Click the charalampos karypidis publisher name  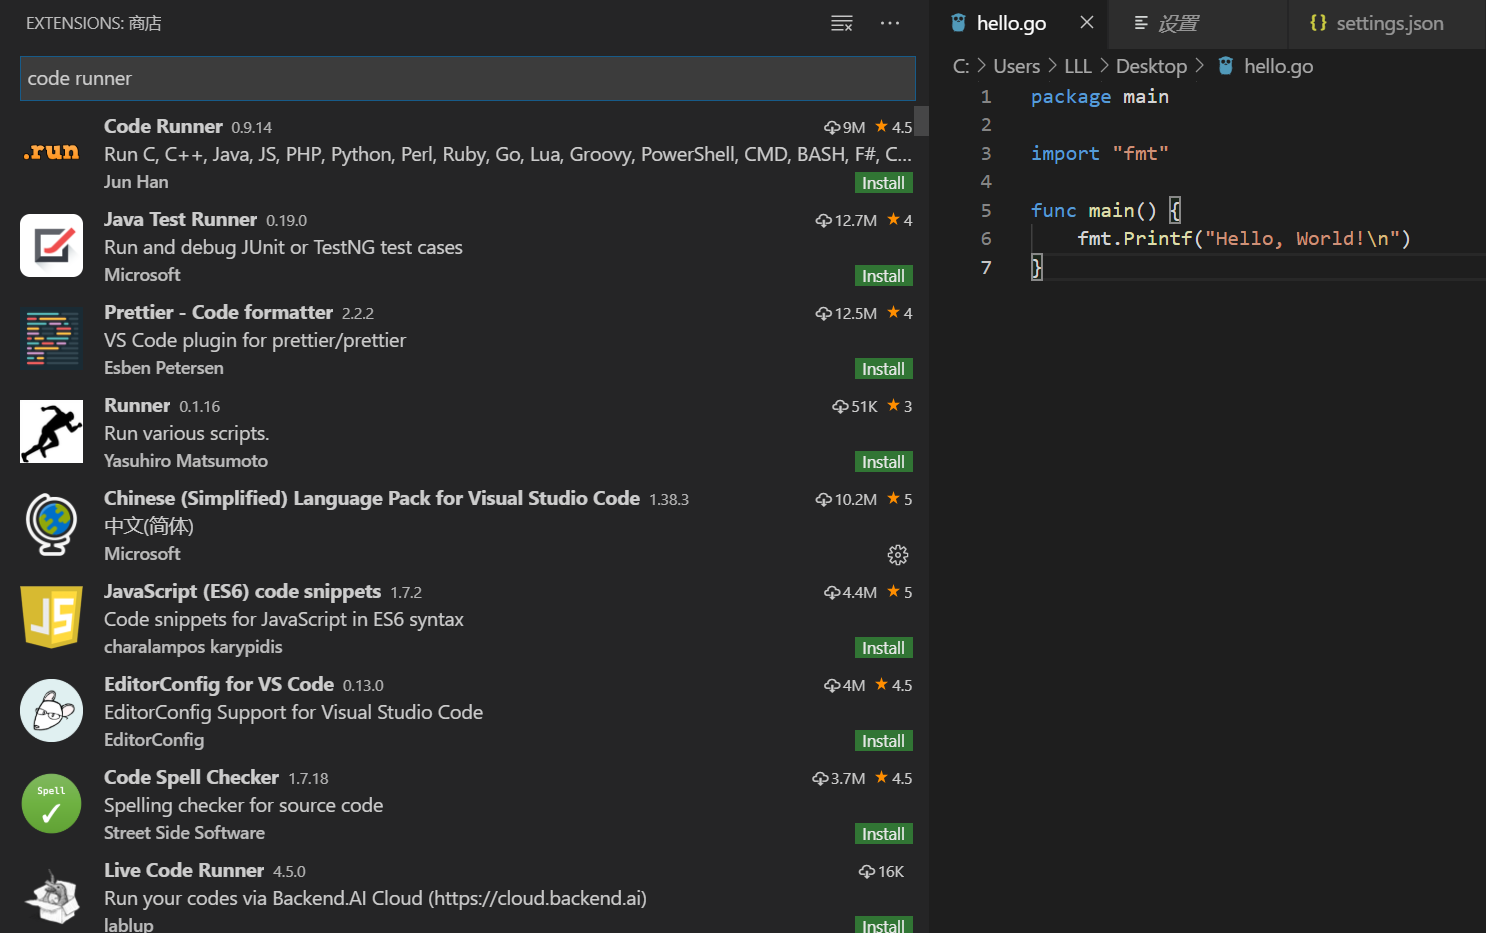pos(193,647)
